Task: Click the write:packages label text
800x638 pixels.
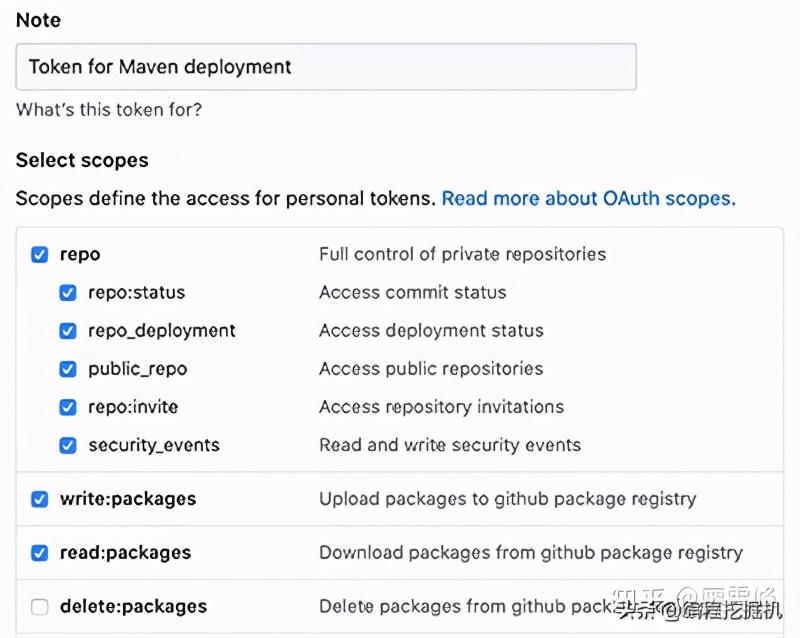Action: [127, 499]
